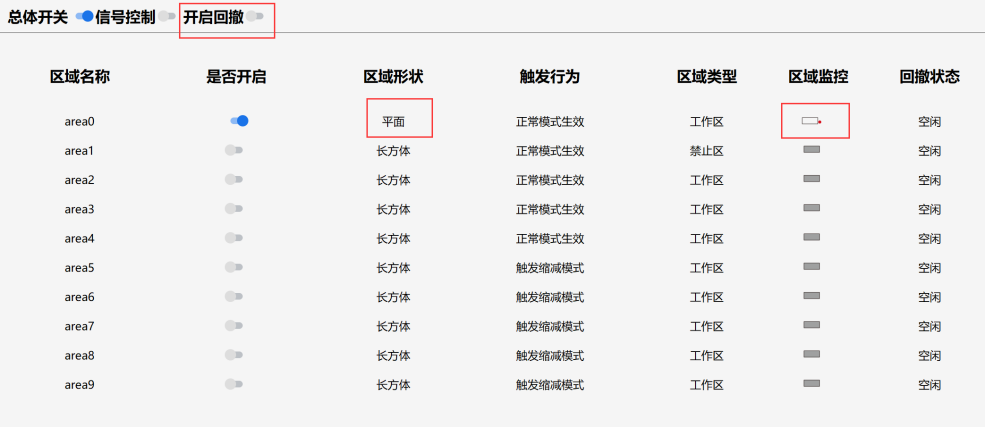Select the area8 name cell
Screen dimensions: 985x427
pos(79,355)
